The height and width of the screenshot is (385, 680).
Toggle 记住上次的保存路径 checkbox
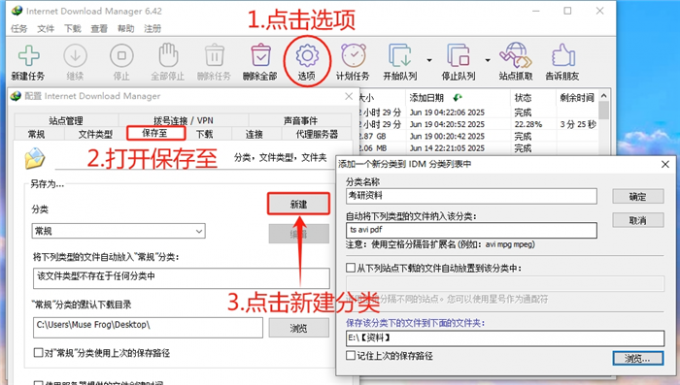click(x=350, y=356)
